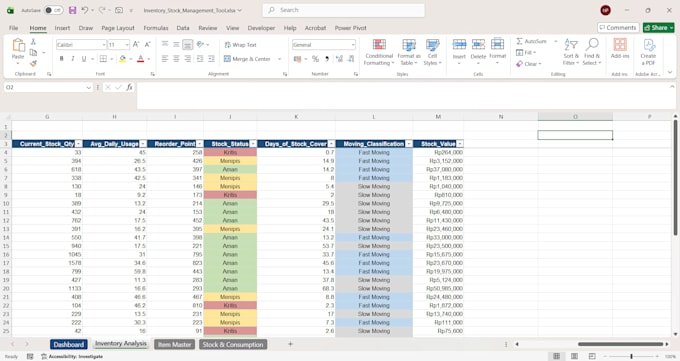Click the Increase Decimal icon
680x361 pixels.
339,59
